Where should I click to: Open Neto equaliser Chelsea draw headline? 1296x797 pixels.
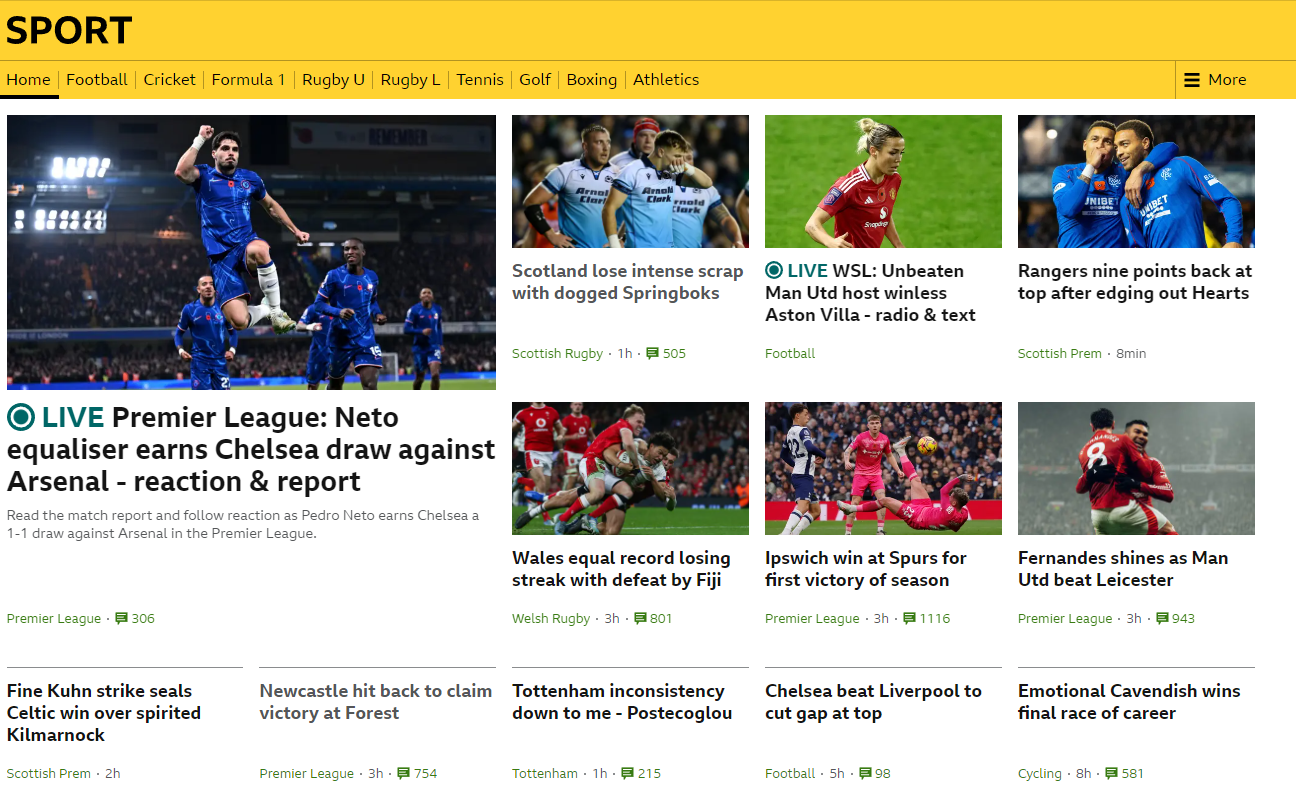point(251,449)
